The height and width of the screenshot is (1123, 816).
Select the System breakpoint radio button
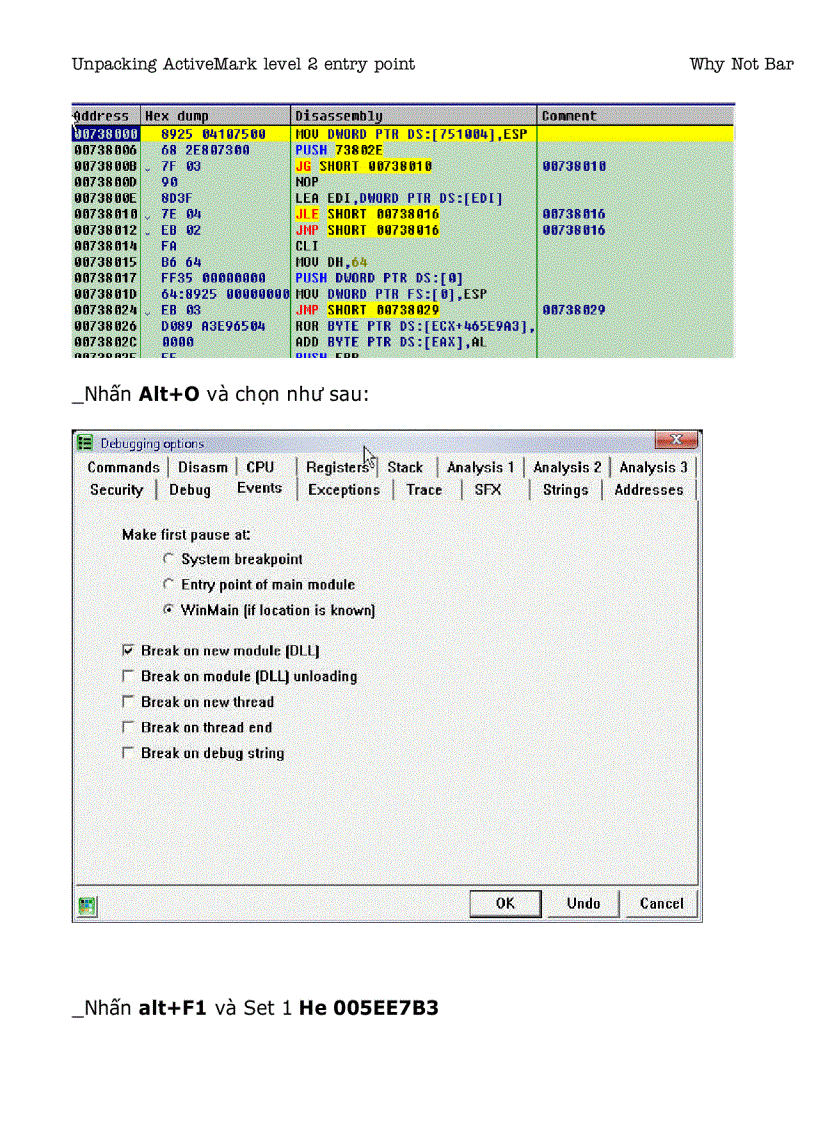(x=168, y=559)
